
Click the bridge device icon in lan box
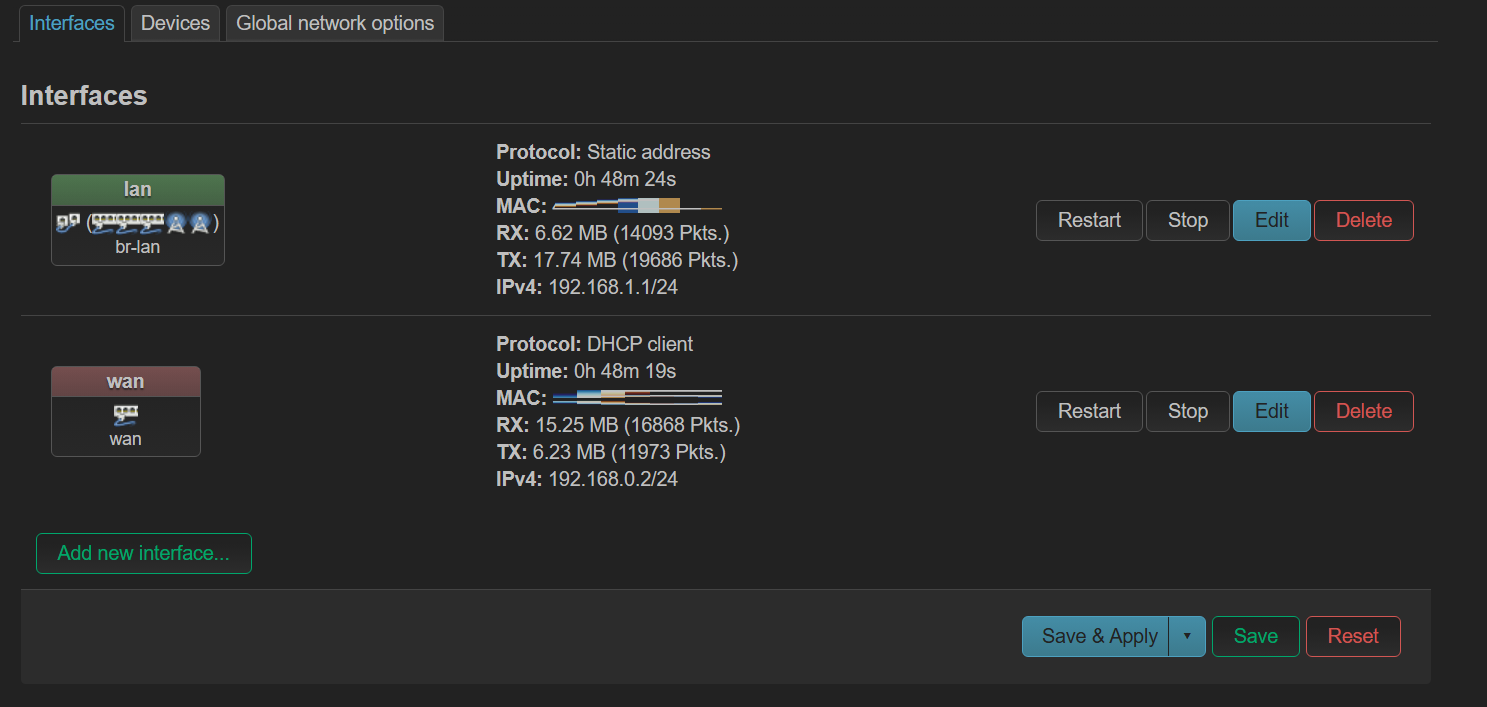[69, 222]
